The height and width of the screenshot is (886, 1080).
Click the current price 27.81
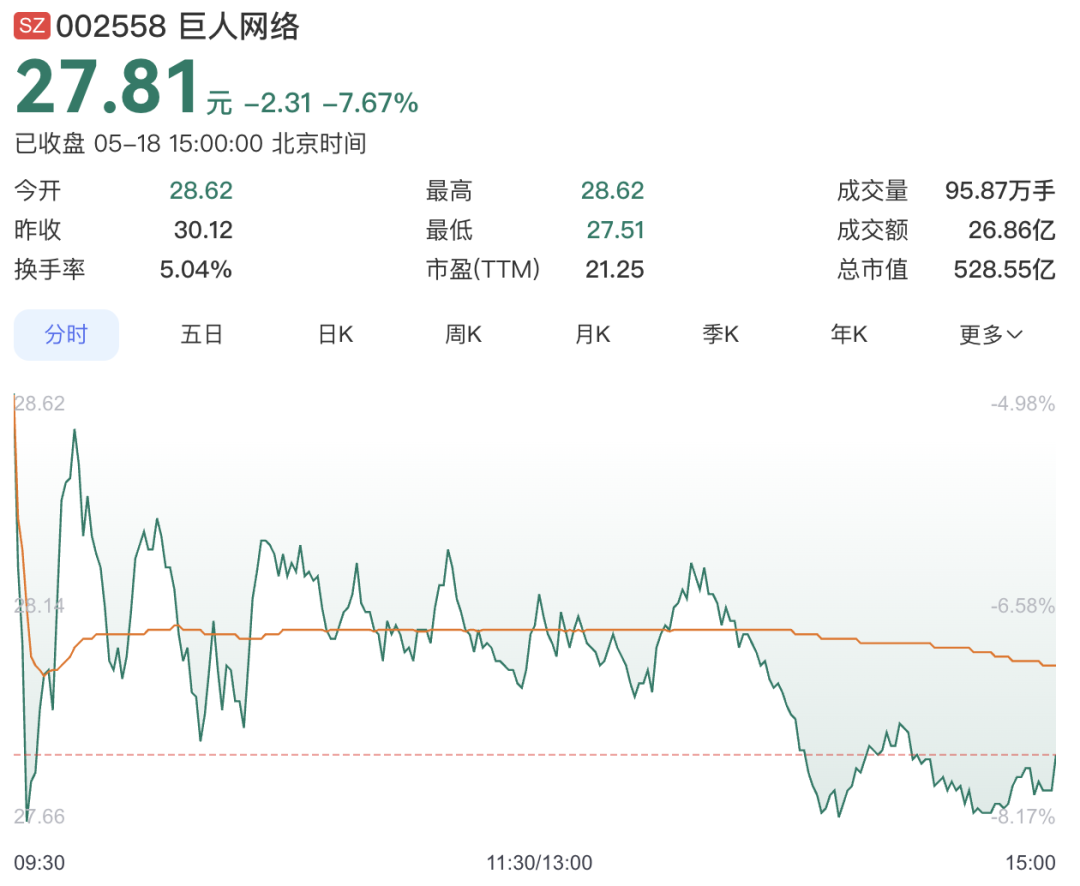click(x=108, y=87)
